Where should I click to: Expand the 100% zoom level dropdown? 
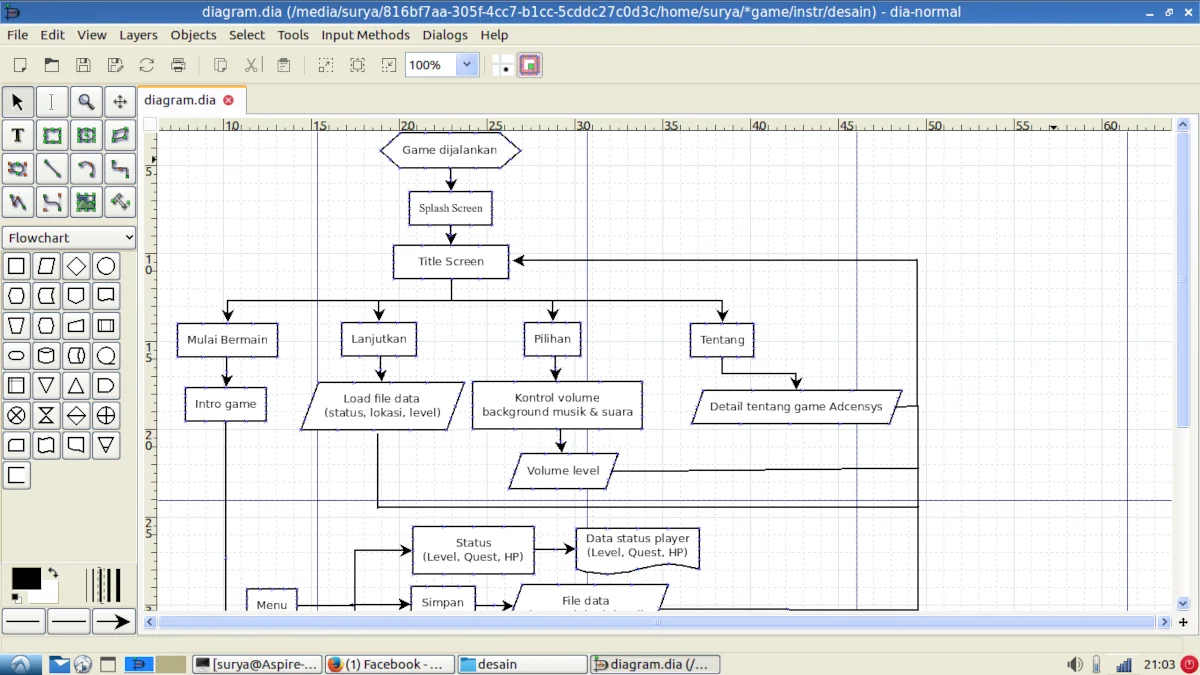click(x=466, y=65)
